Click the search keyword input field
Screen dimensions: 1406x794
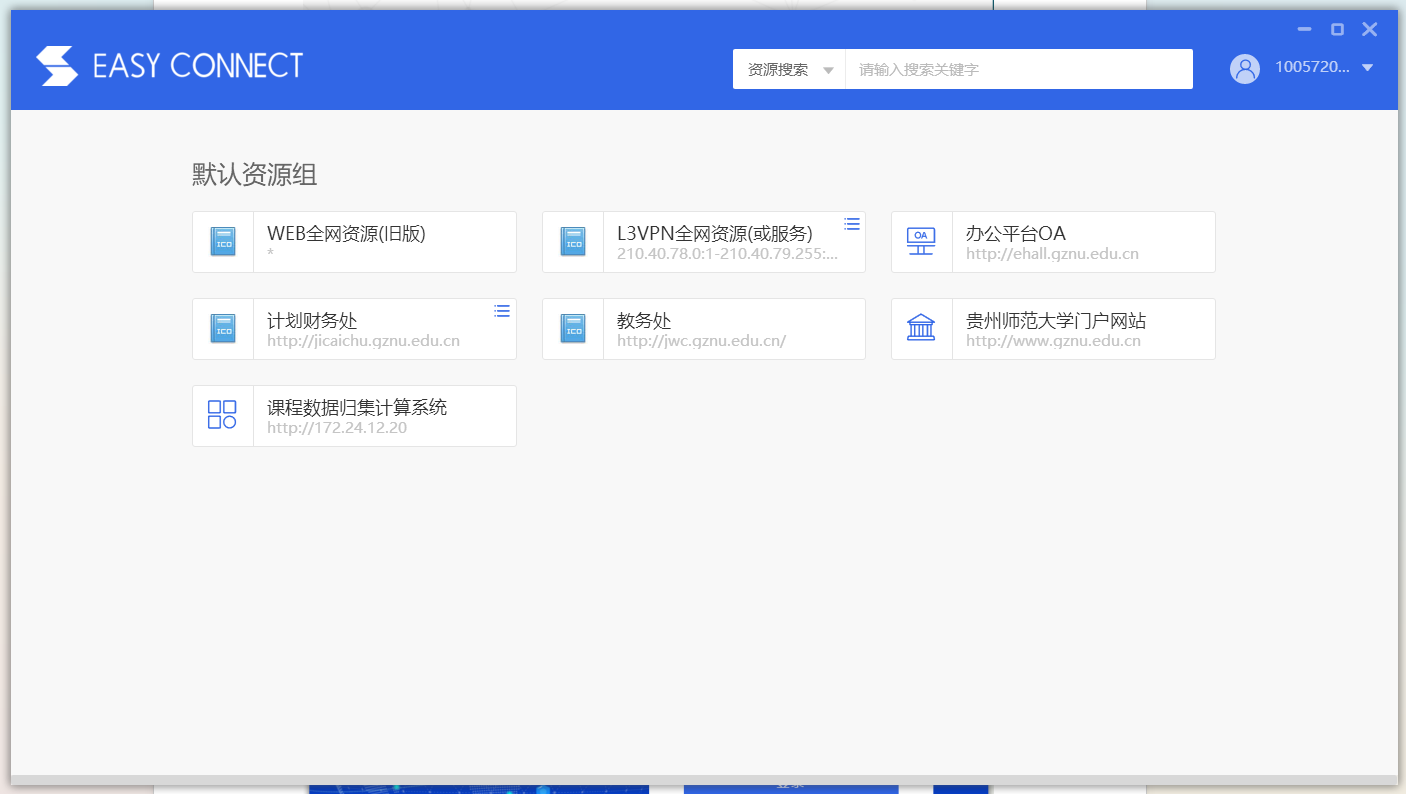pos(1019,68)
